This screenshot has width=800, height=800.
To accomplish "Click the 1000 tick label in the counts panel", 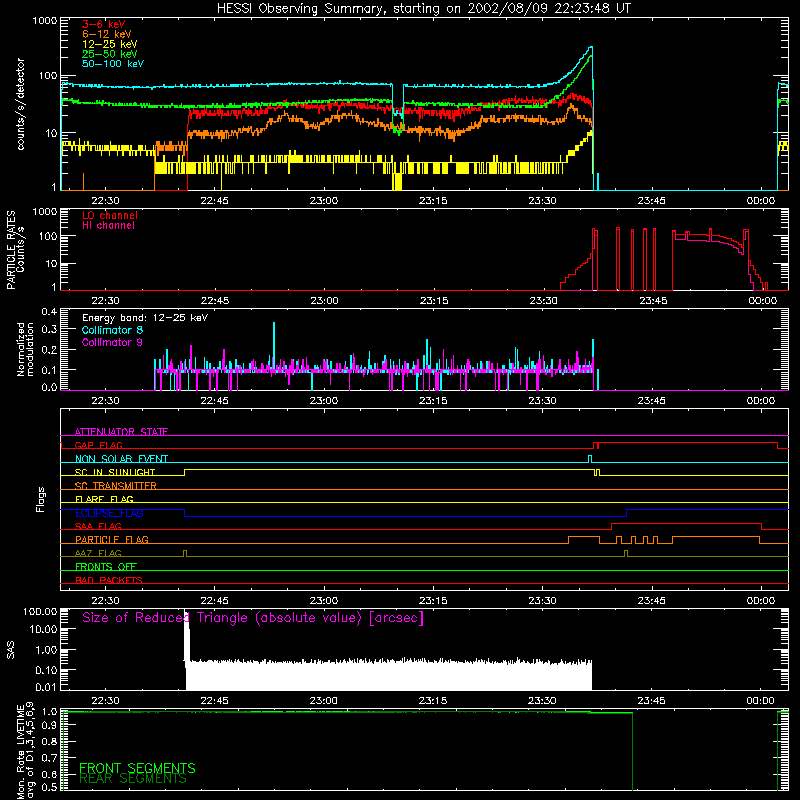I will click(45, 21).
